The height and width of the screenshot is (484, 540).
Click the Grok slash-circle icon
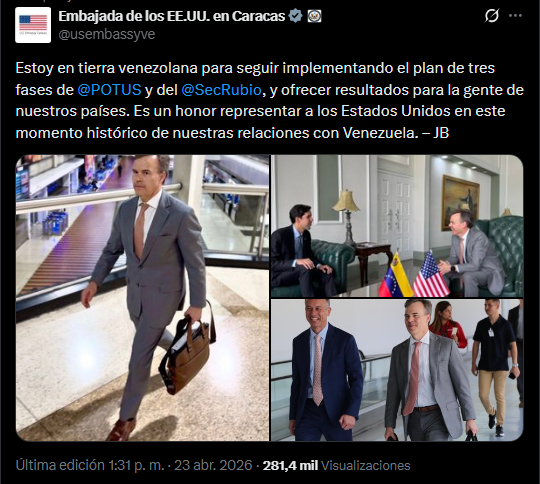coord(491,16)
